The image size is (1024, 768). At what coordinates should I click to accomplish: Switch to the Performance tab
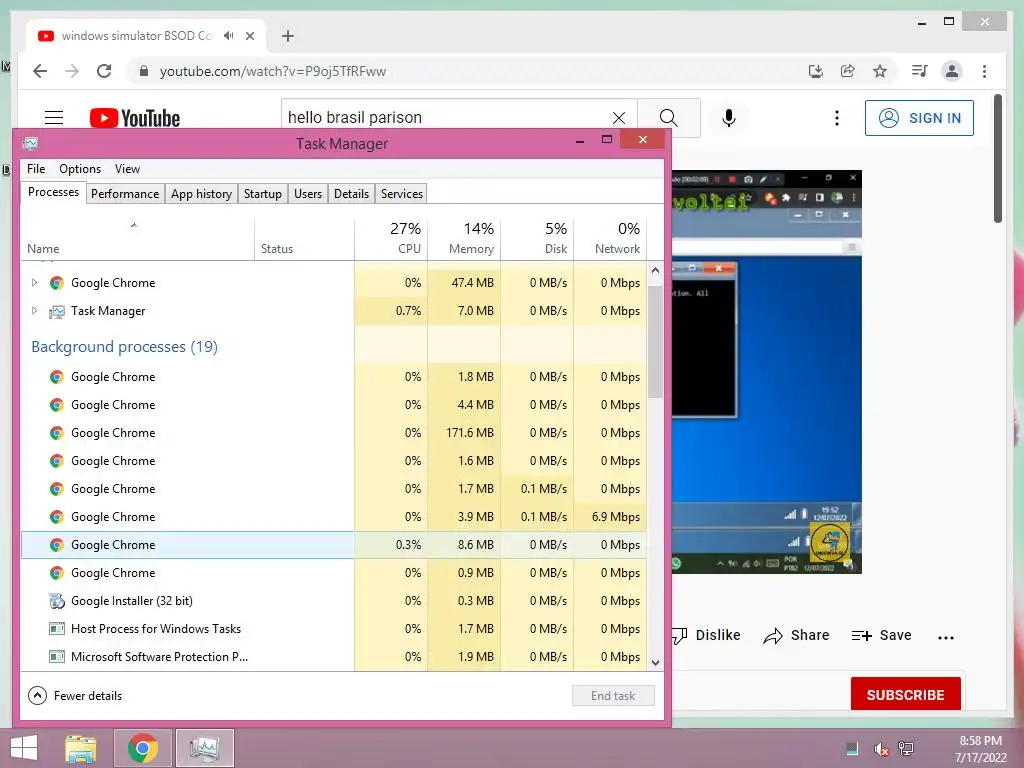pyautogui.click(x=125, y=193)
